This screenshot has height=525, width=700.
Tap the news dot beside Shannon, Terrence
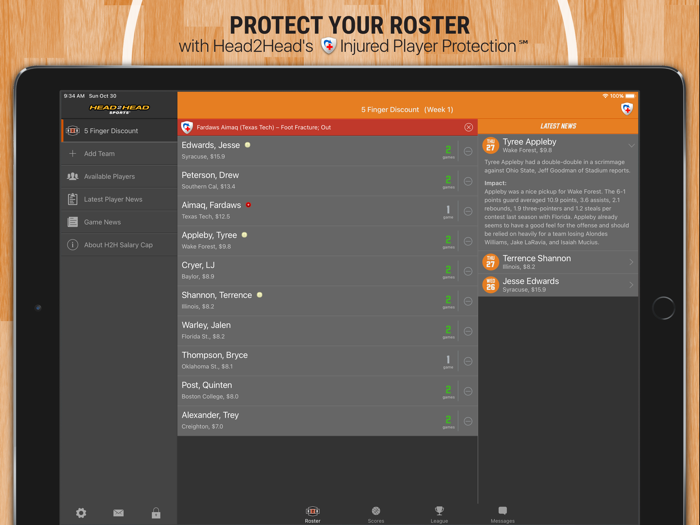tap(259, 295)
